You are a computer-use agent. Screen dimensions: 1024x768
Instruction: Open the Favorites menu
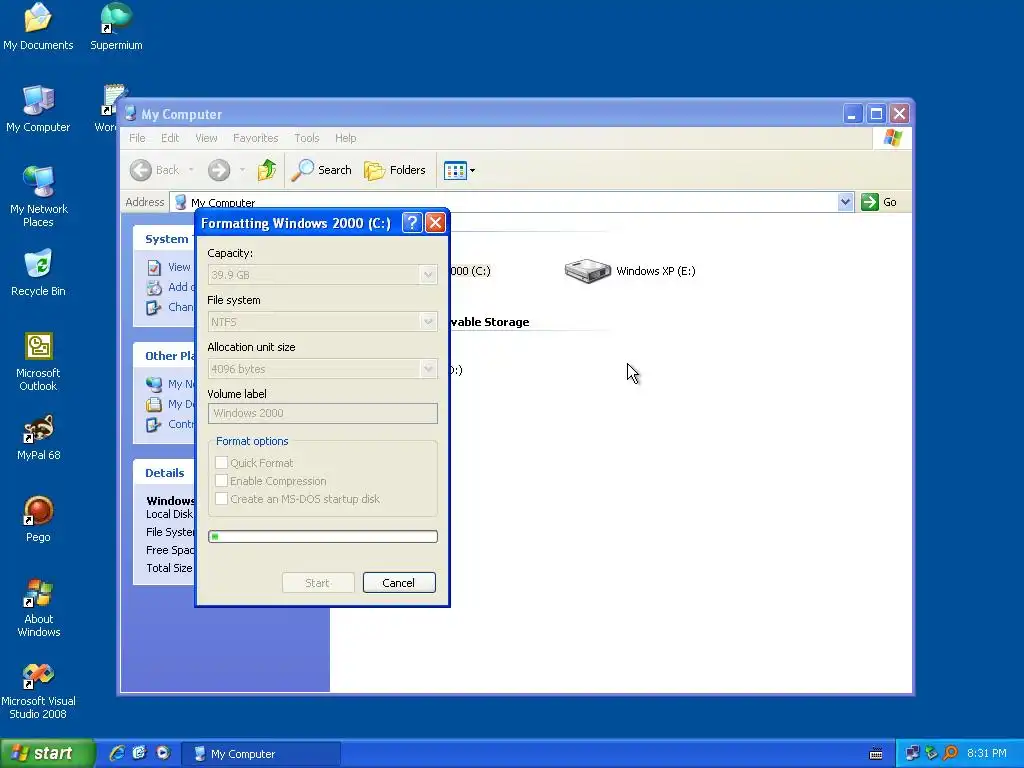[255, 138]
